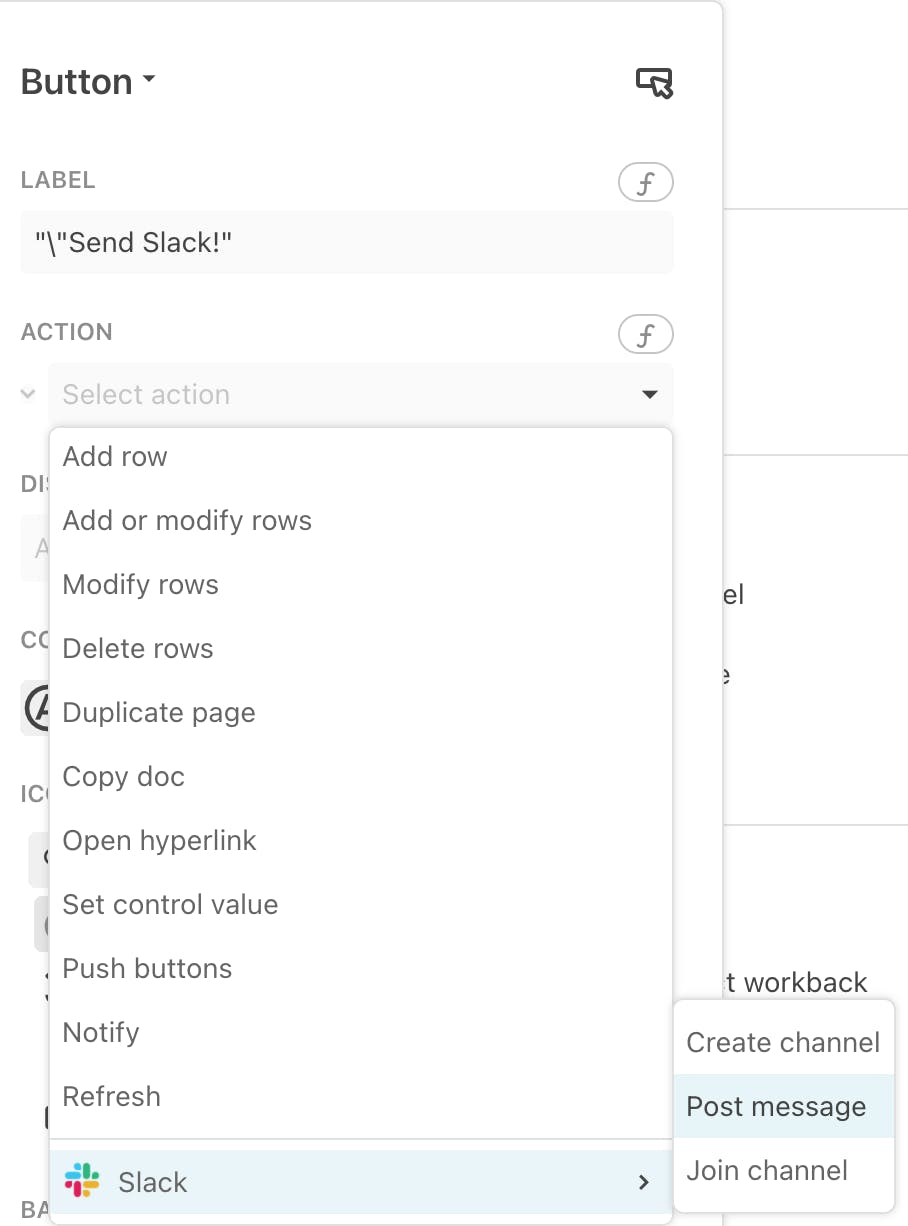Pick Duplicate page action
This screenshot has height=1226, width=908.
point(360,713)
